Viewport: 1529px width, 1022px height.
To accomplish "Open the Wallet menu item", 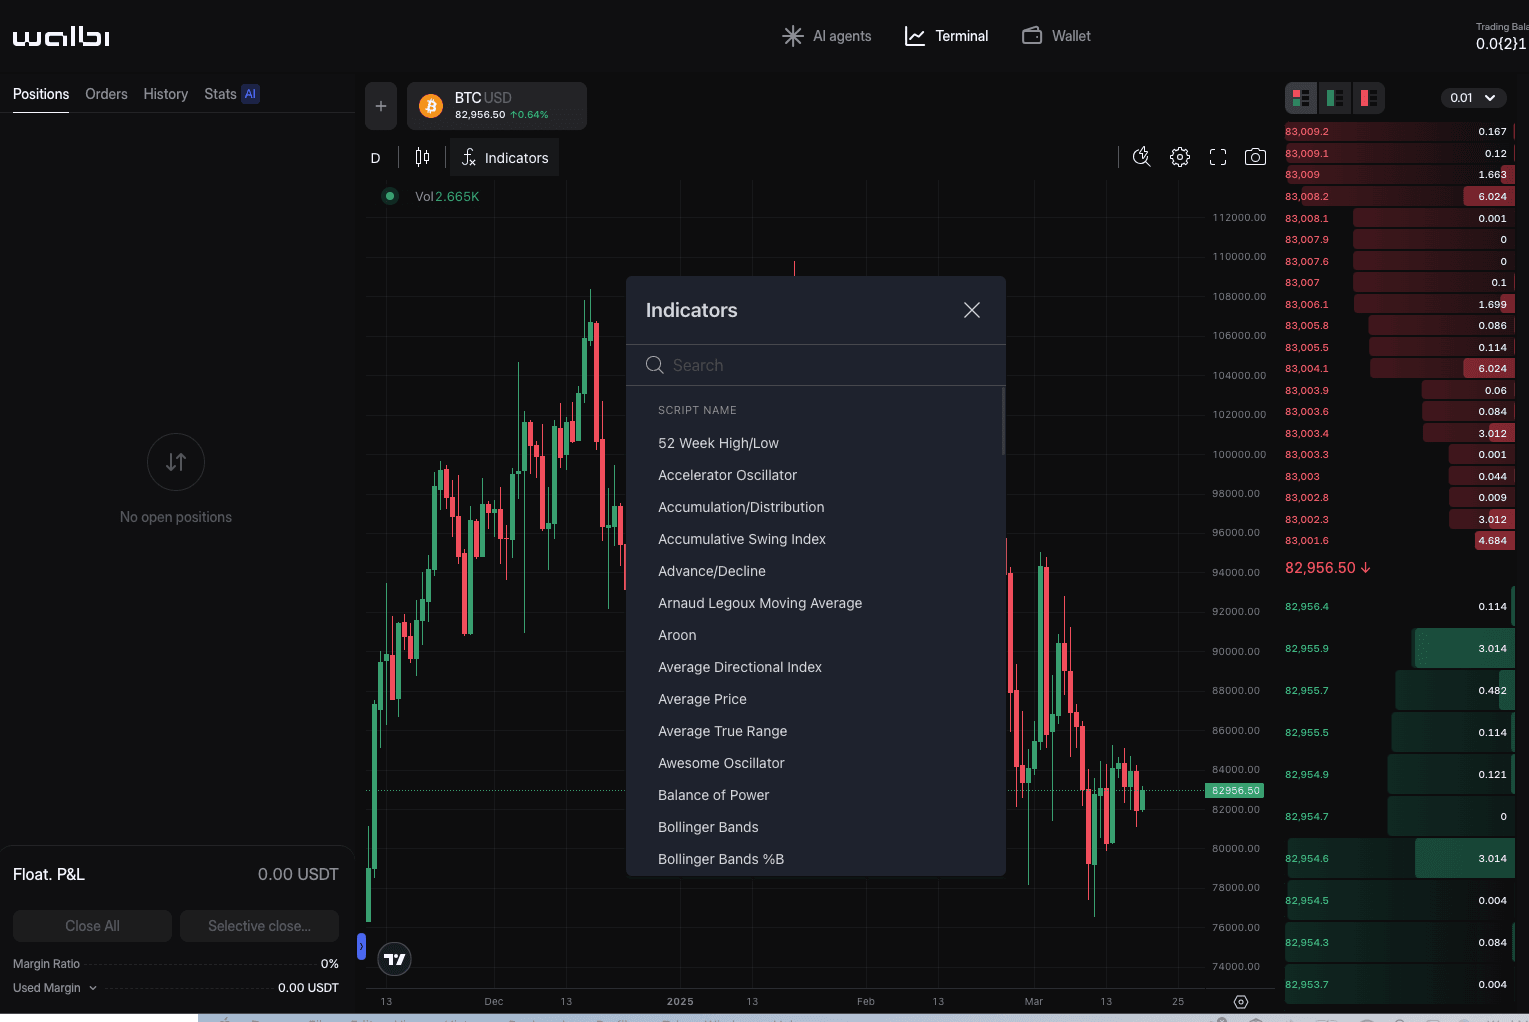I will 1056,36.
